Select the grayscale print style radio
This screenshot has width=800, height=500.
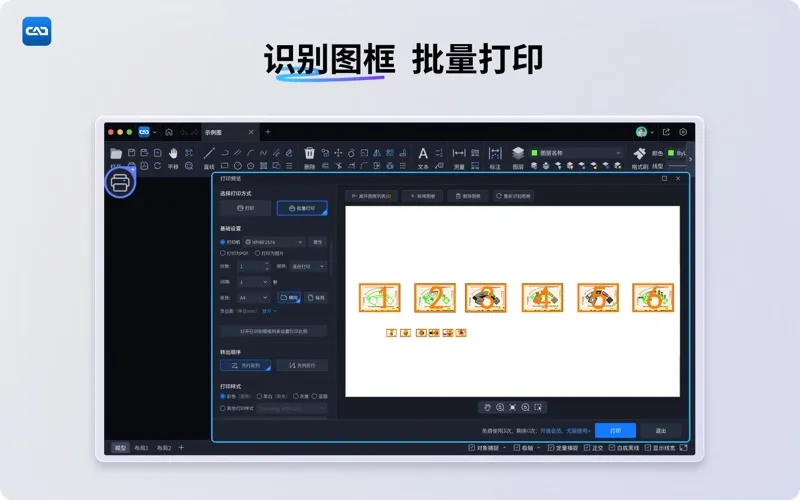coord(296,396)
